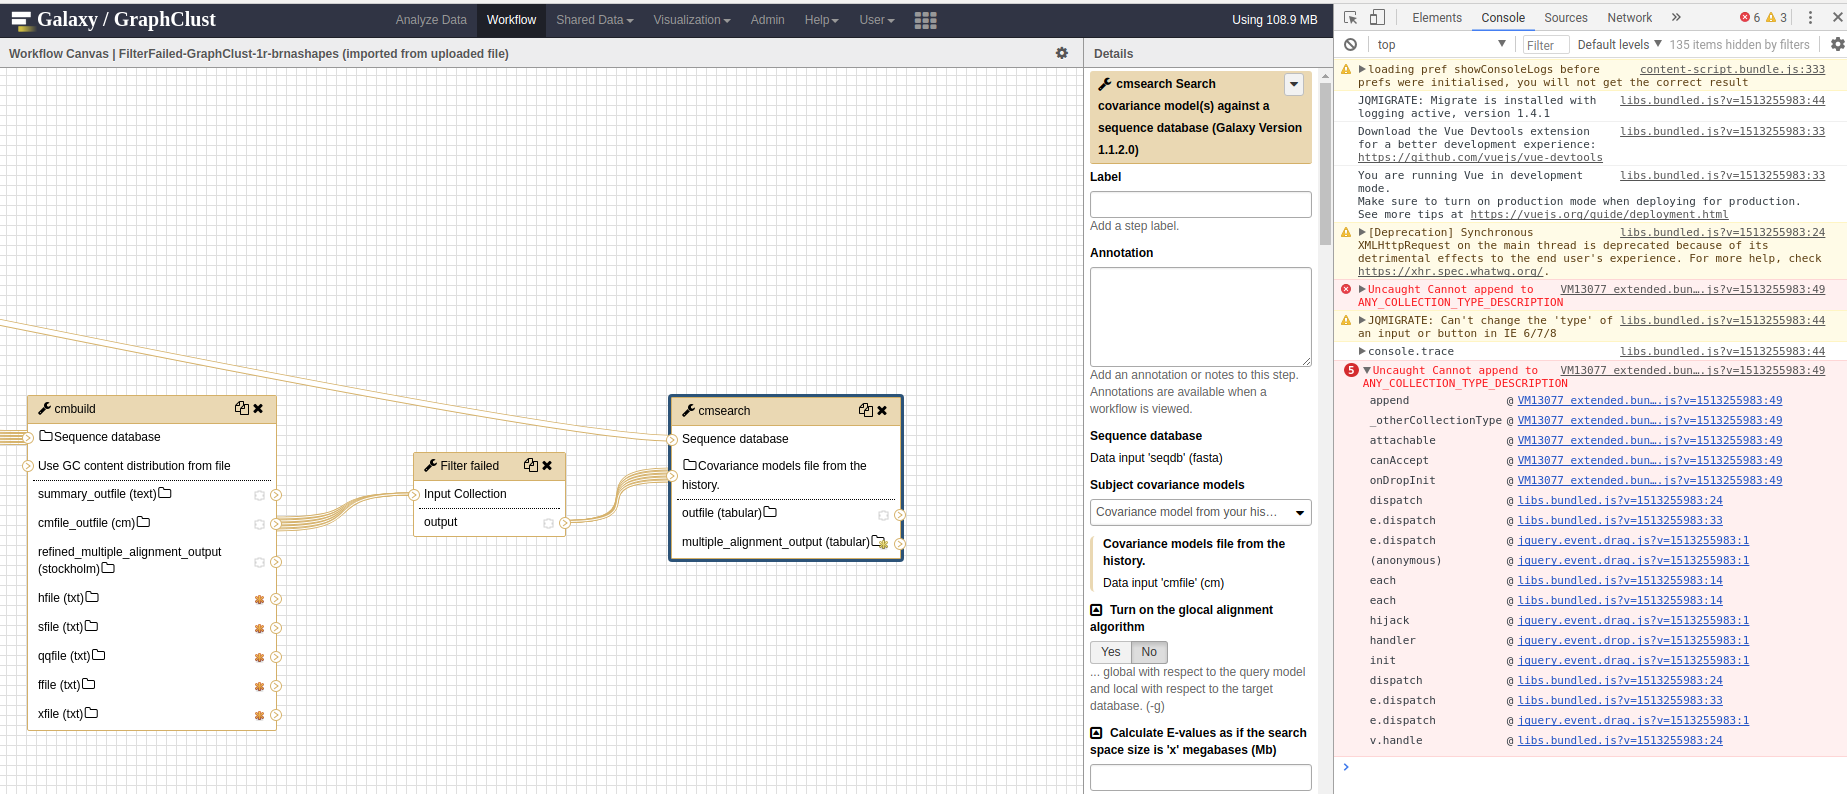
Task: Focus the console Filter field
Action: pyautogui.click(x=1546, y=45)
